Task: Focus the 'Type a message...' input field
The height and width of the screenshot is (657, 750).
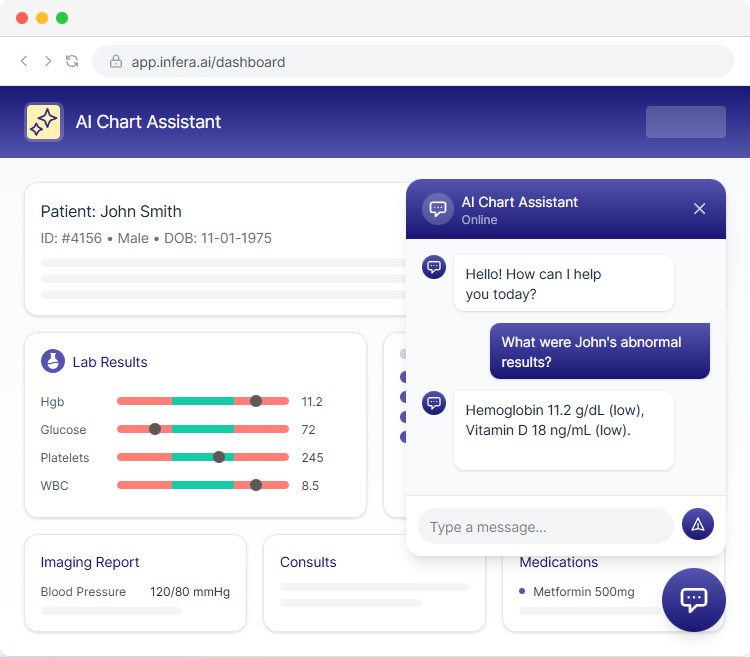Action: coord(545,526)
